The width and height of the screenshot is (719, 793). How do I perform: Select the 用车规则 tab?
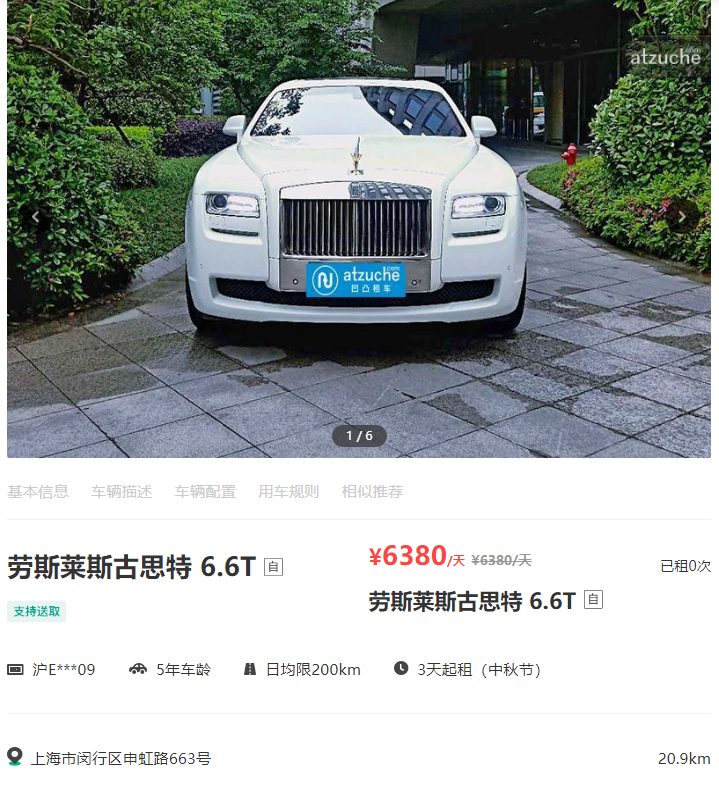click(x=289, y=492)
